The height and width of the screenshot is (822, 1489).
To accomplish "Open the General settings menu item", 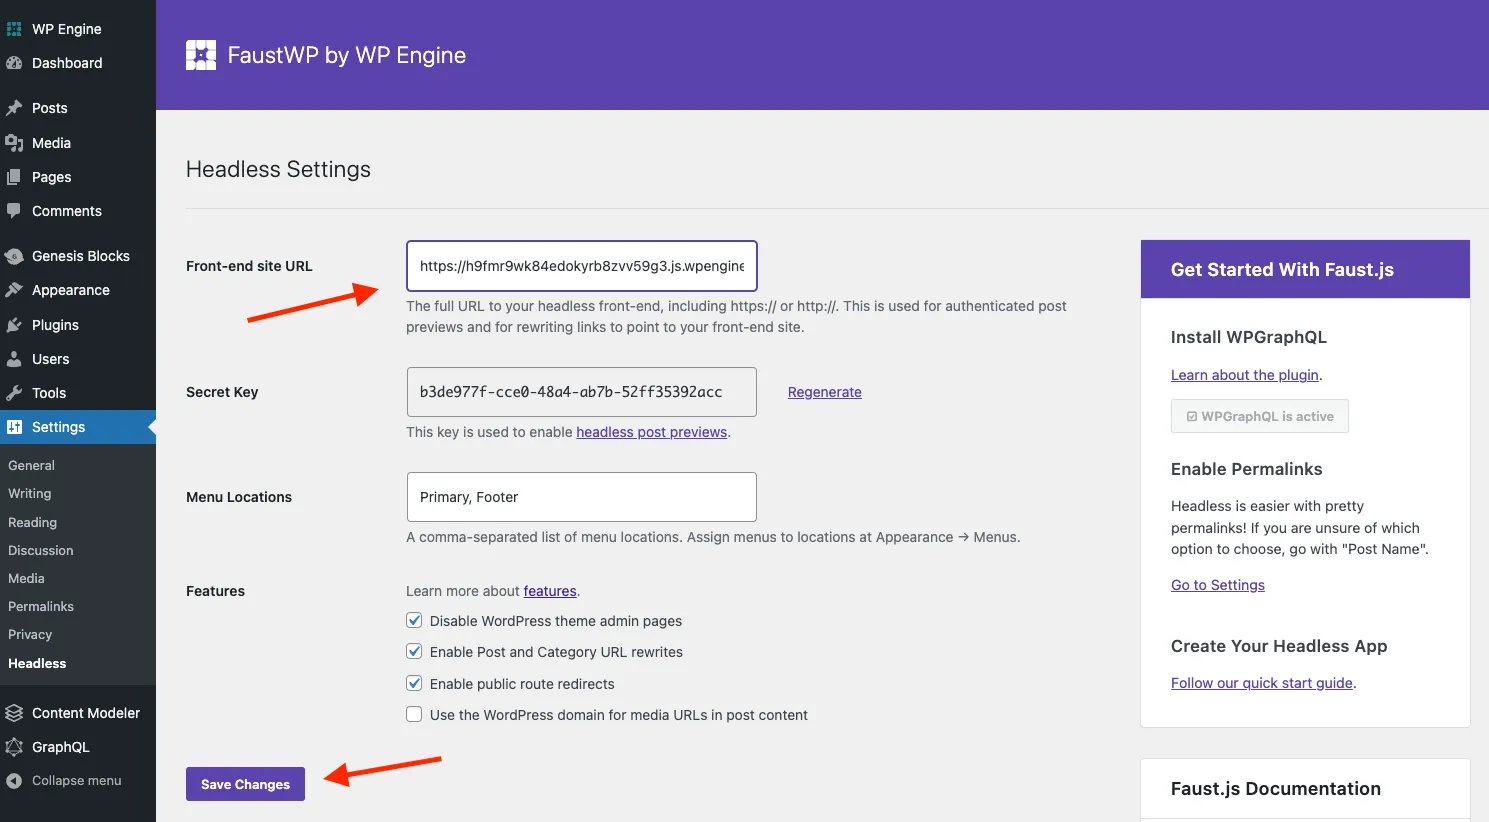I will click(x=31, y=465).
